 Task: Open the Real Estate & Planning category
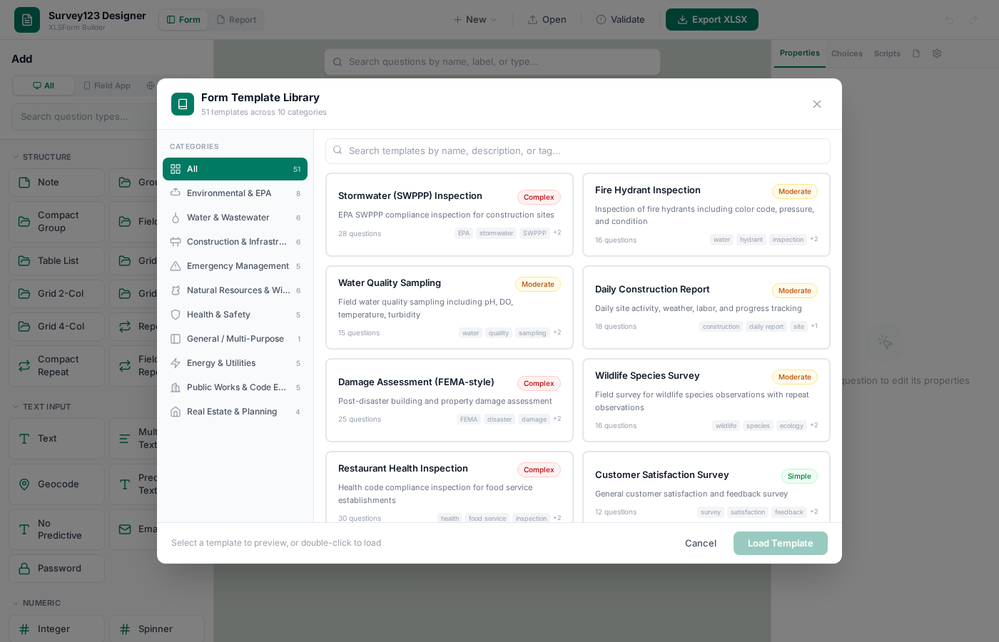coord(234,411)
